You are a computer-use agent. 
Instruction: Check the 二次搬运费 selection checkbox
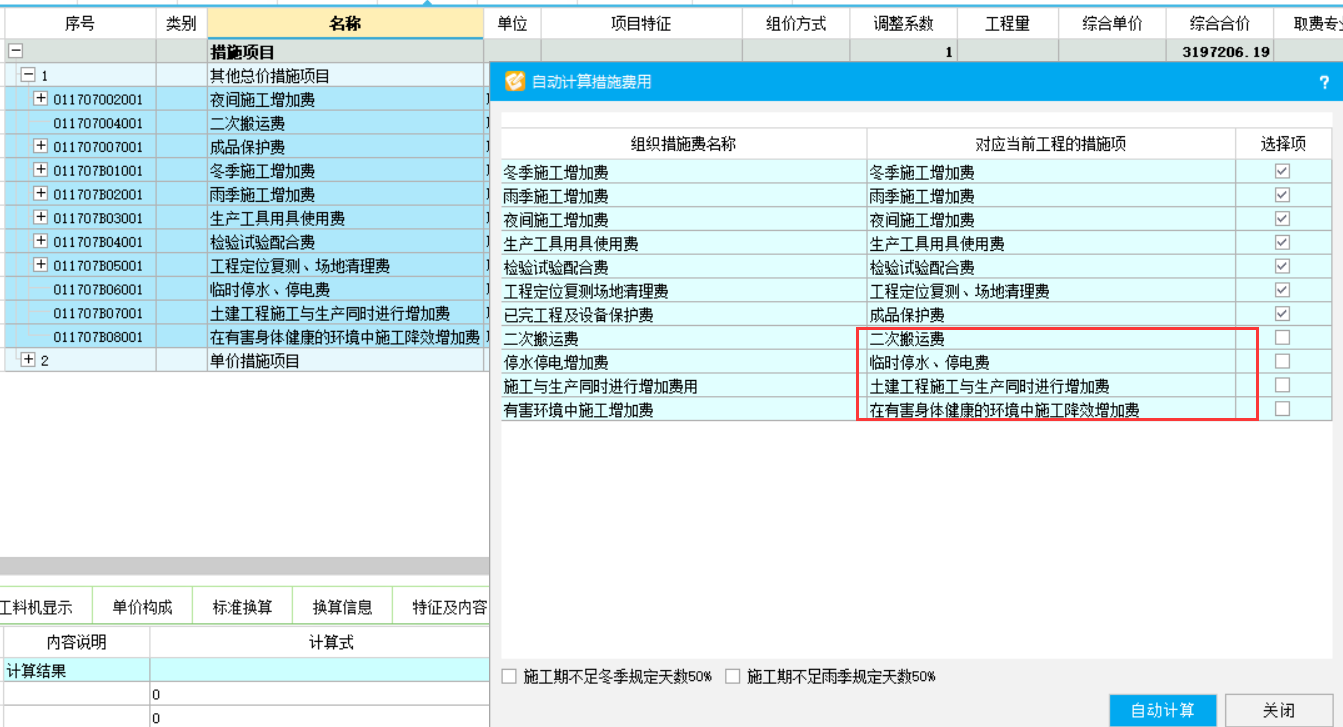pyautogui.click(x=1282, y=337)
